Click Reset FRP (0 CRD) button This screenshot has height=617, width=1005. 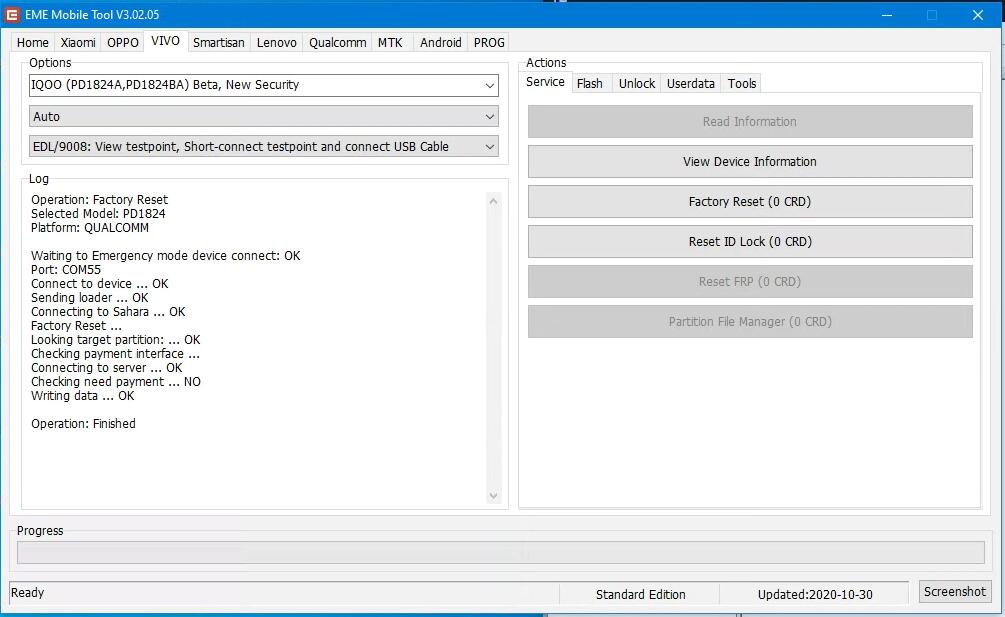[750, 282]
